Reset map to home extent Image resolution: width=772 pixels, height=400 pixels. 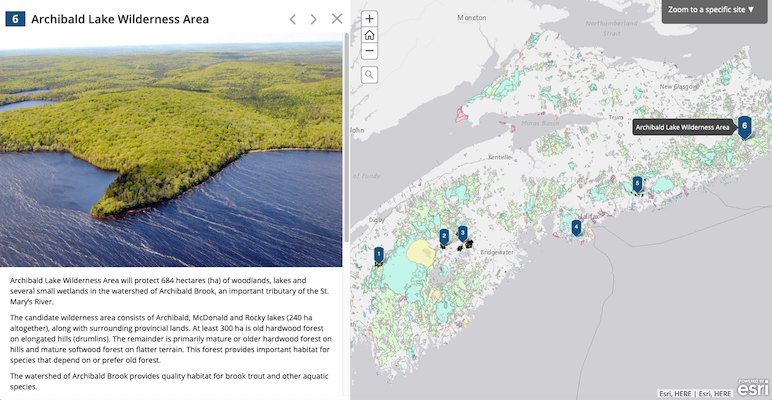pyautogui.click(x=370, y=35)
